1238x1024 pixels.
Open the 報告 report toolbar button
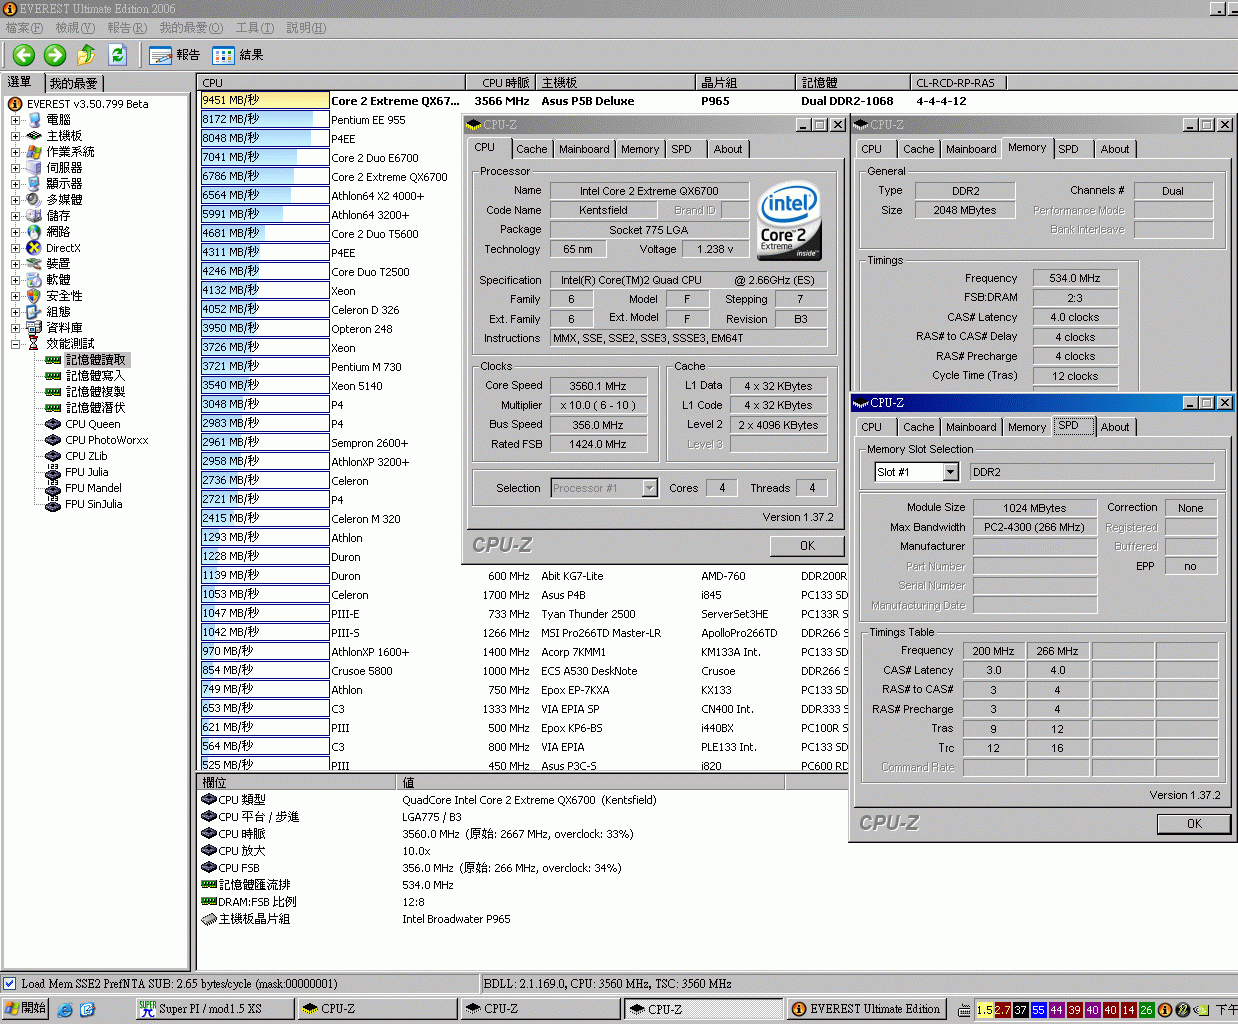point(175,55)
